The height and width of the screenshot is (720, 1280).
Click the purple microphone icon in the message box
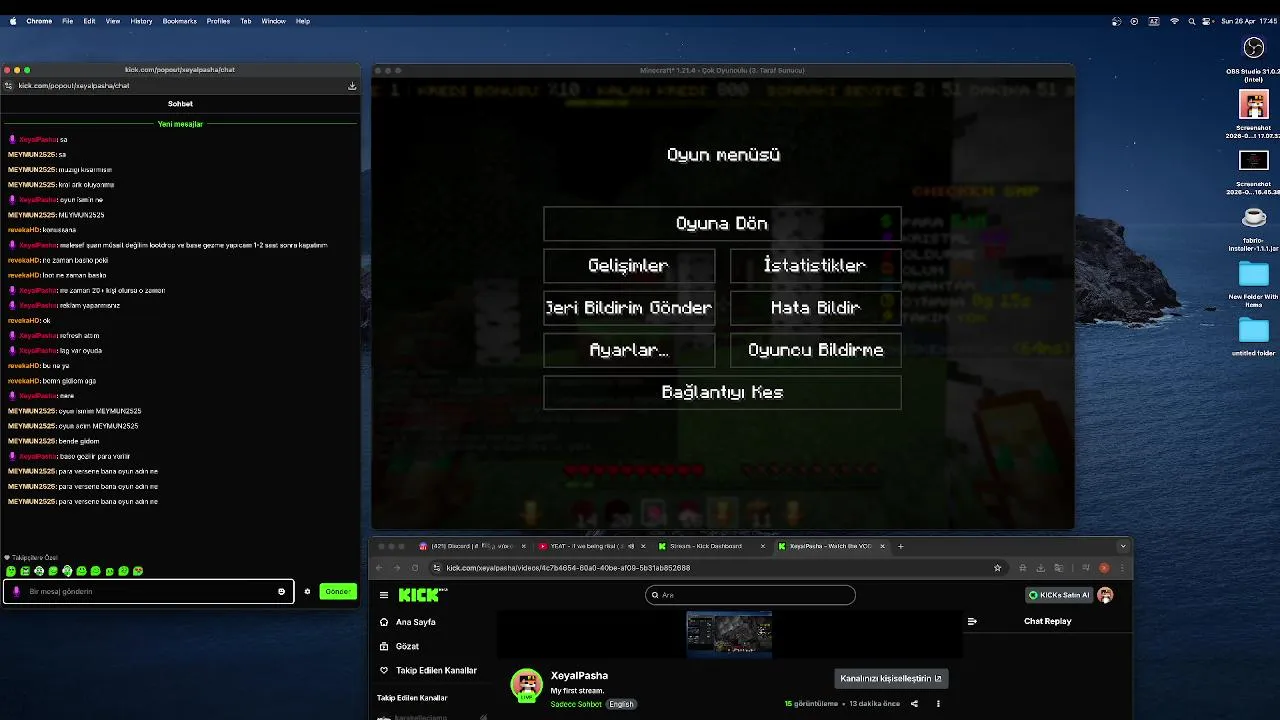click(16, 591)
